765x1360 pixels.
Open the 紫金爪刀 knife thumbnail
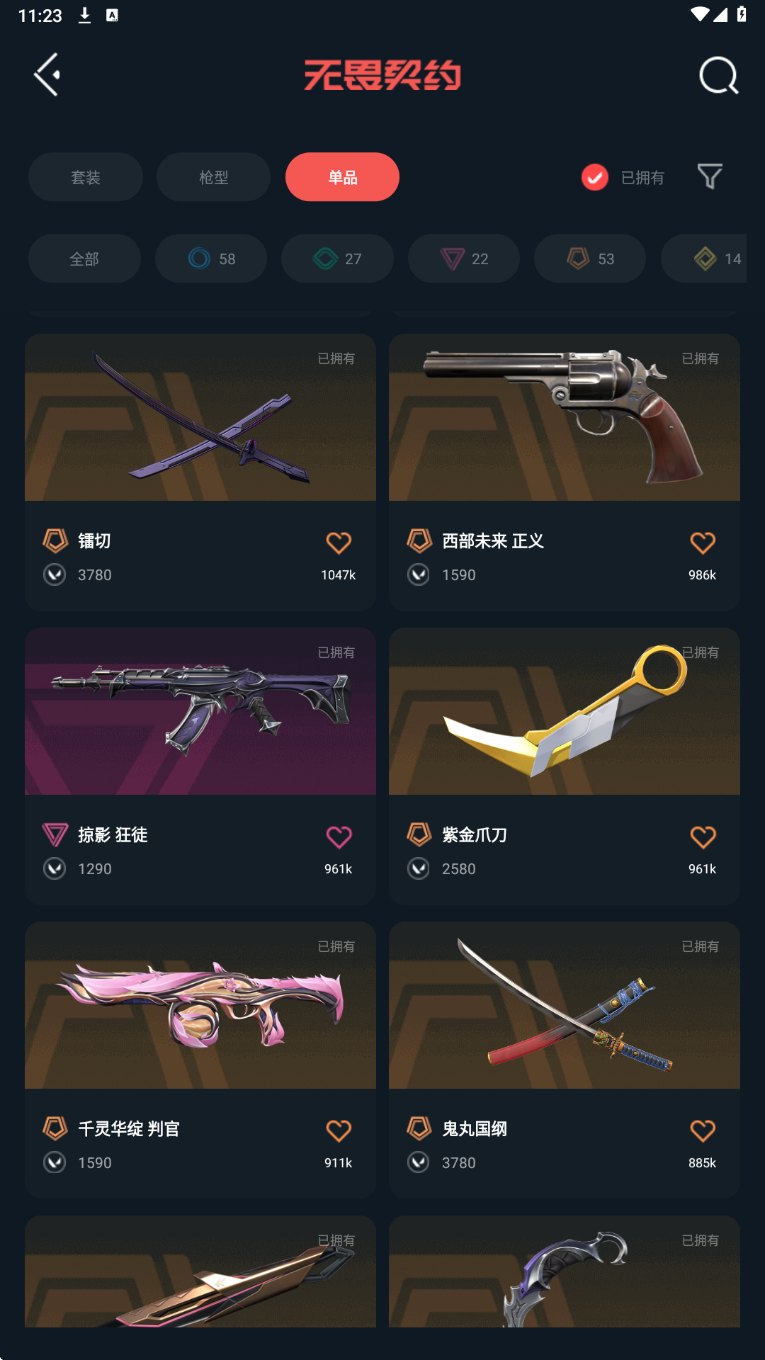tap(564, 711)
